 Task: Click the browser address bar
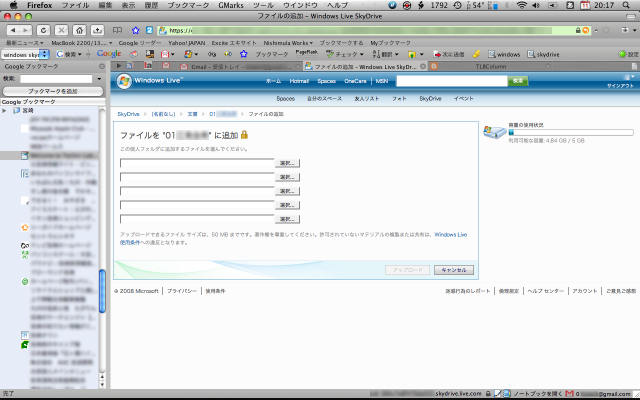[373, 31]
